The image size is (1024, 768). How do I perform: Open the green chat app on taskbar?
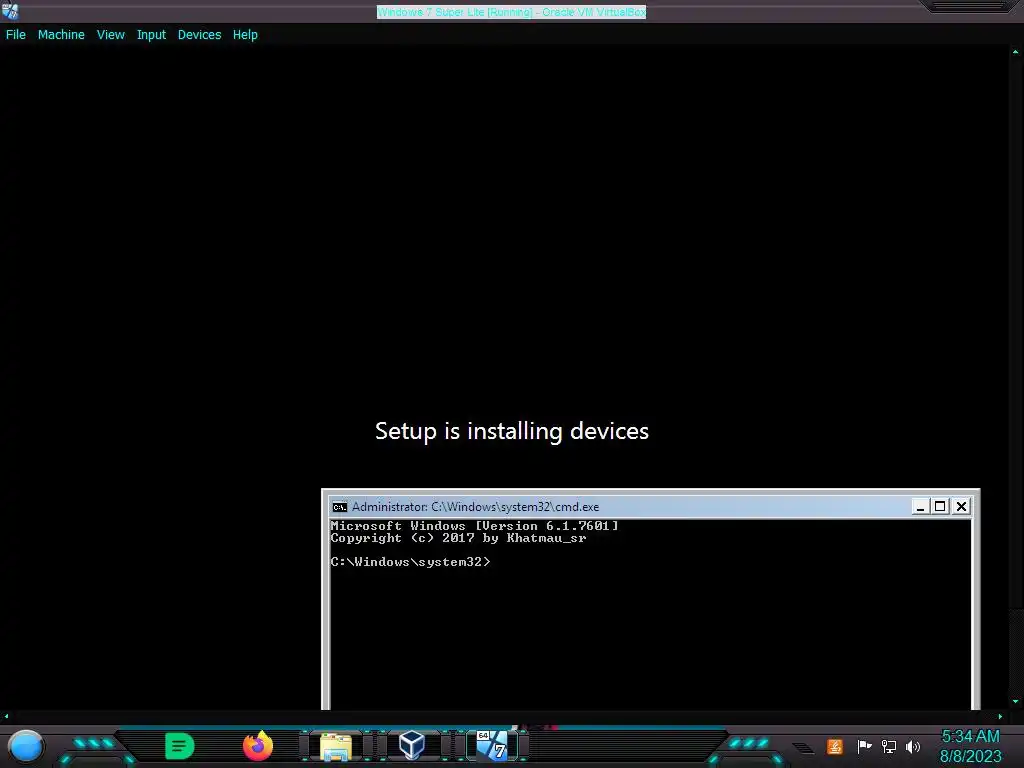pyautogui.click(x=180, y=746)
